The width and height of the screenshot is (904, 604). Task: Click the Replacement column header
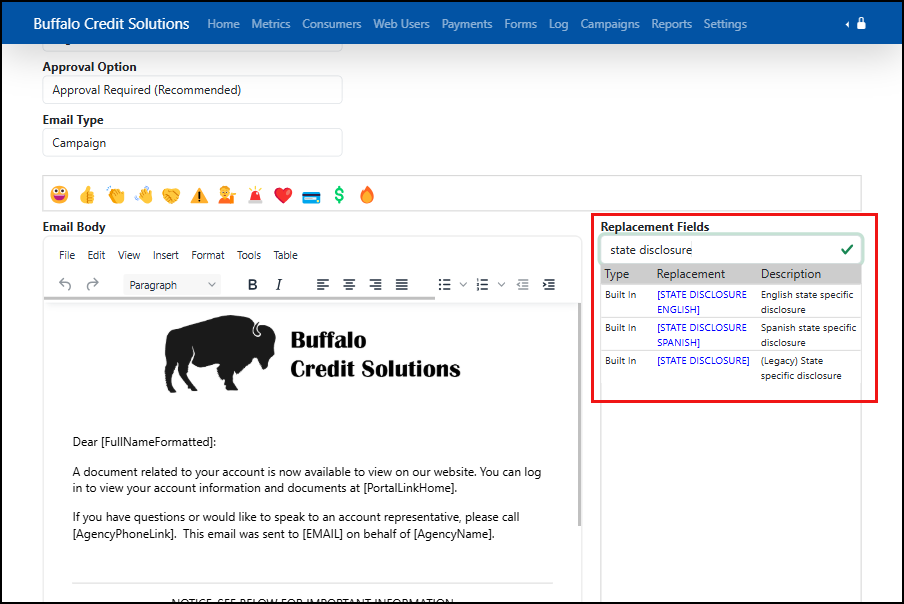tap(690, 274)
